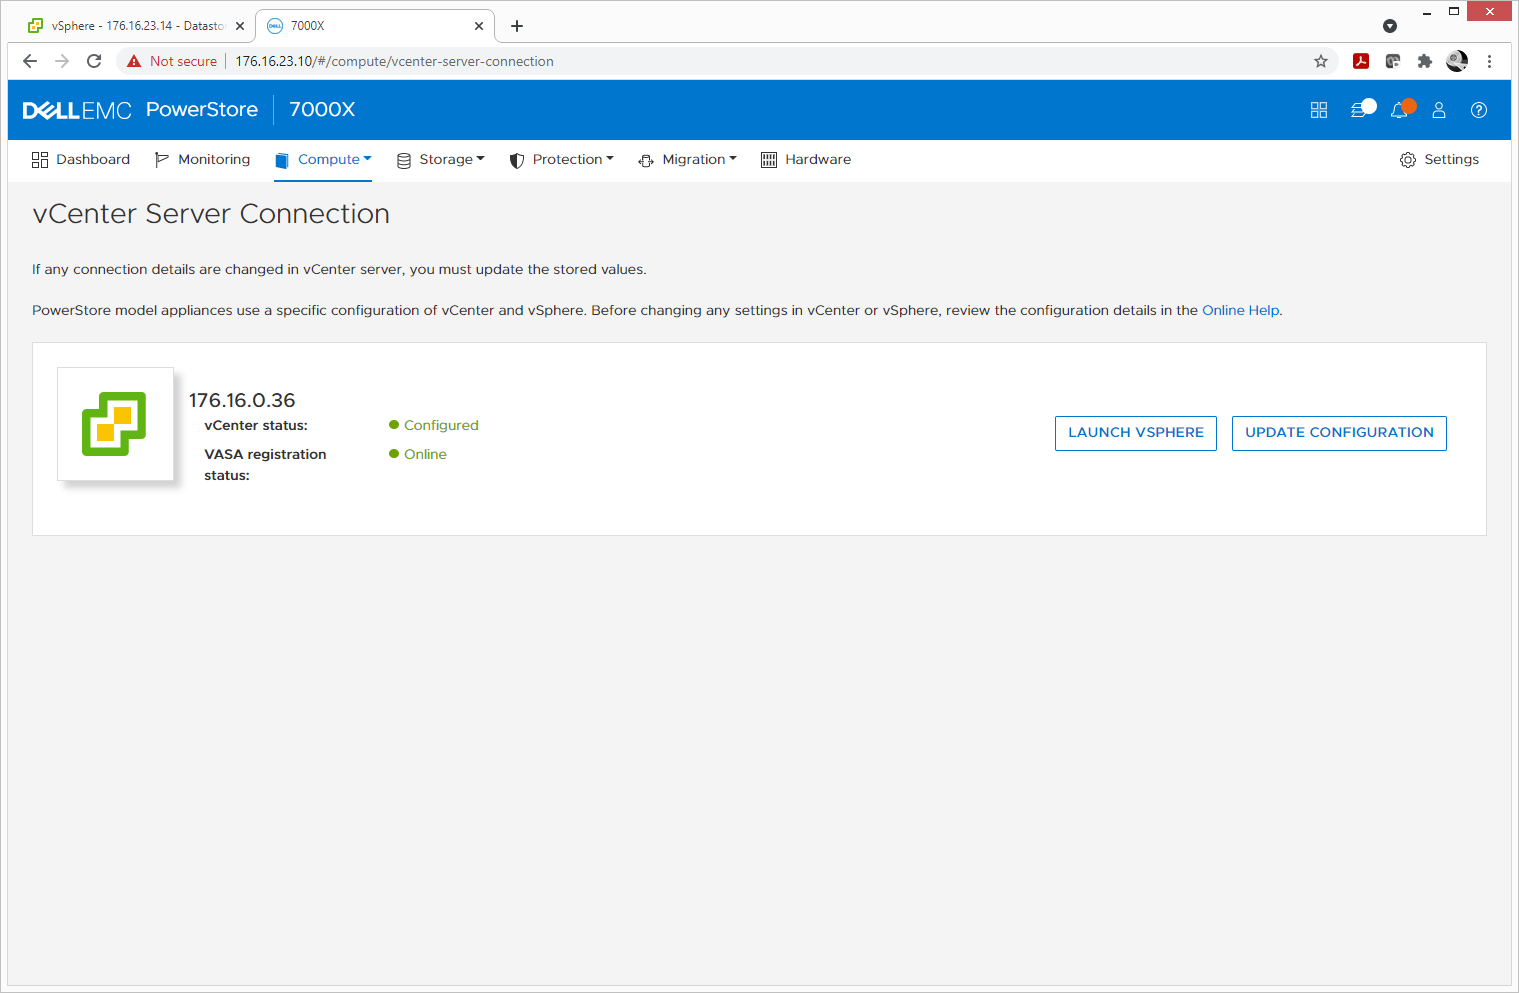Maximize the browser window
The height and width of the screenshot is (993, 1519).
pyautogui.click(x=1454, y=12)
